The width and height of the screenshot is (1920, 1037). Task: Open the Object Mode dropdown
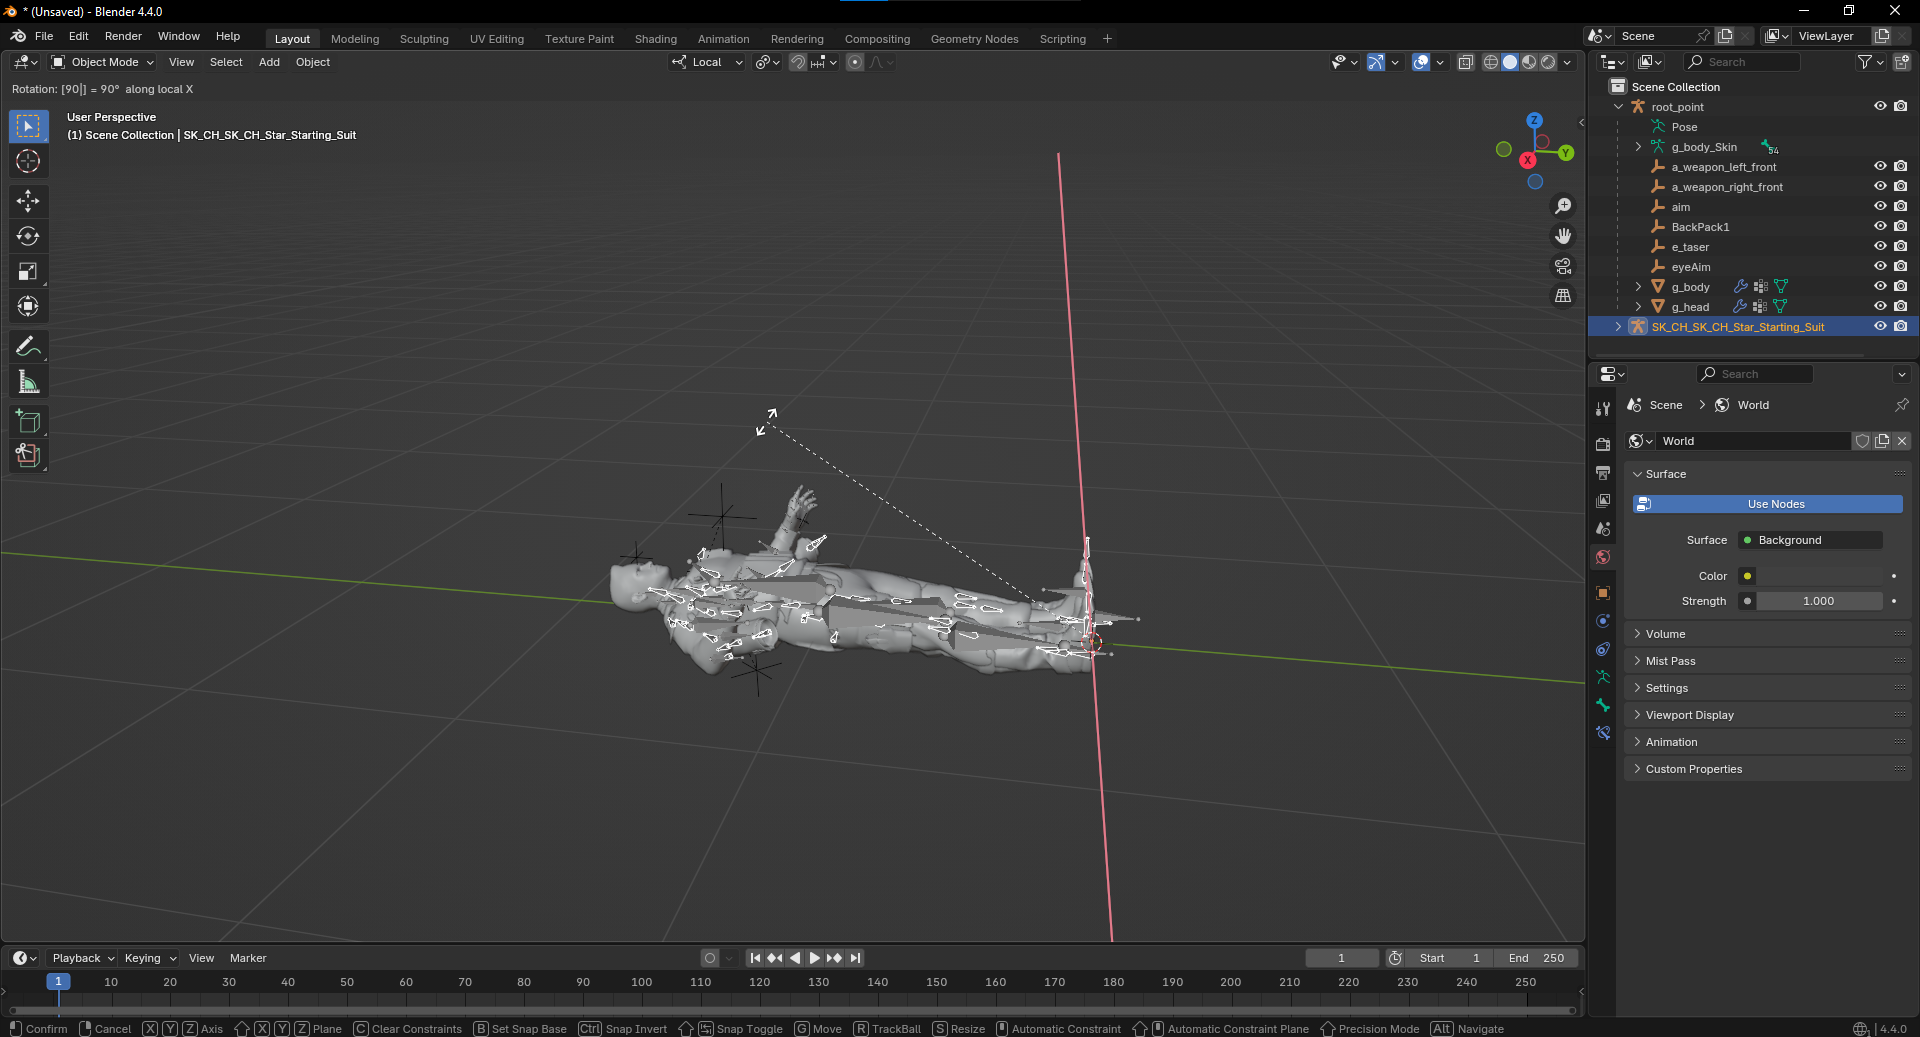coord(104,62)
